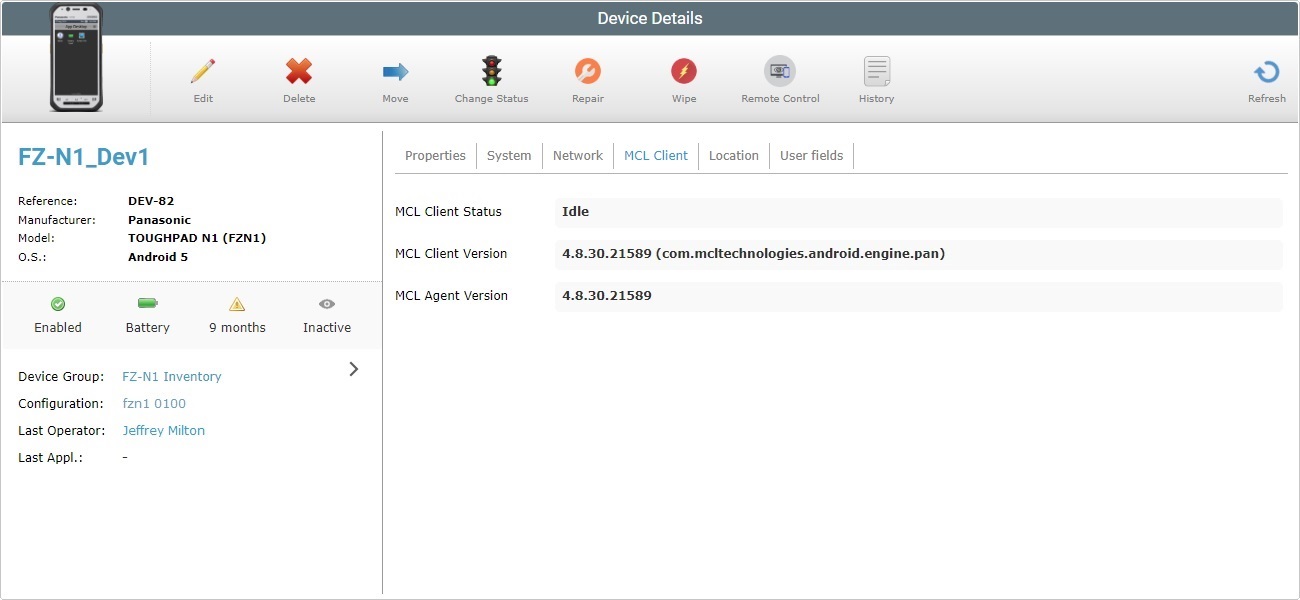The height and width of the screenshot is (600, 1300).
Task: Switch to the Location tab
Action: (x=733, y=156)
